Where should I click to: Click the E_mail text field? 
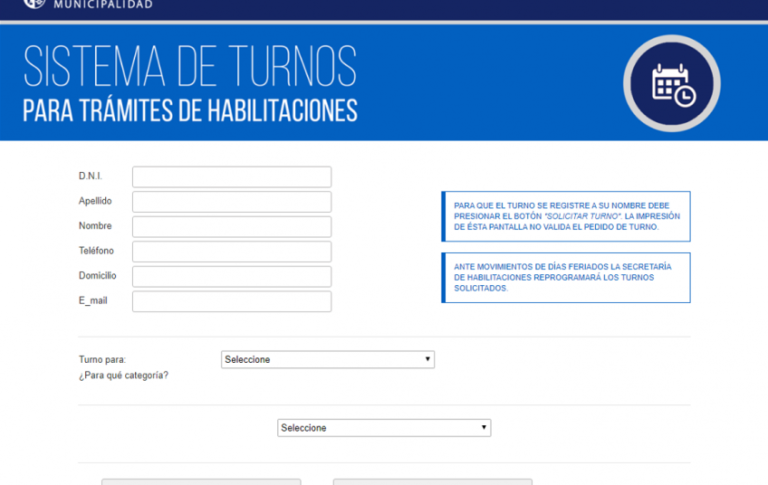click(231, 302)
